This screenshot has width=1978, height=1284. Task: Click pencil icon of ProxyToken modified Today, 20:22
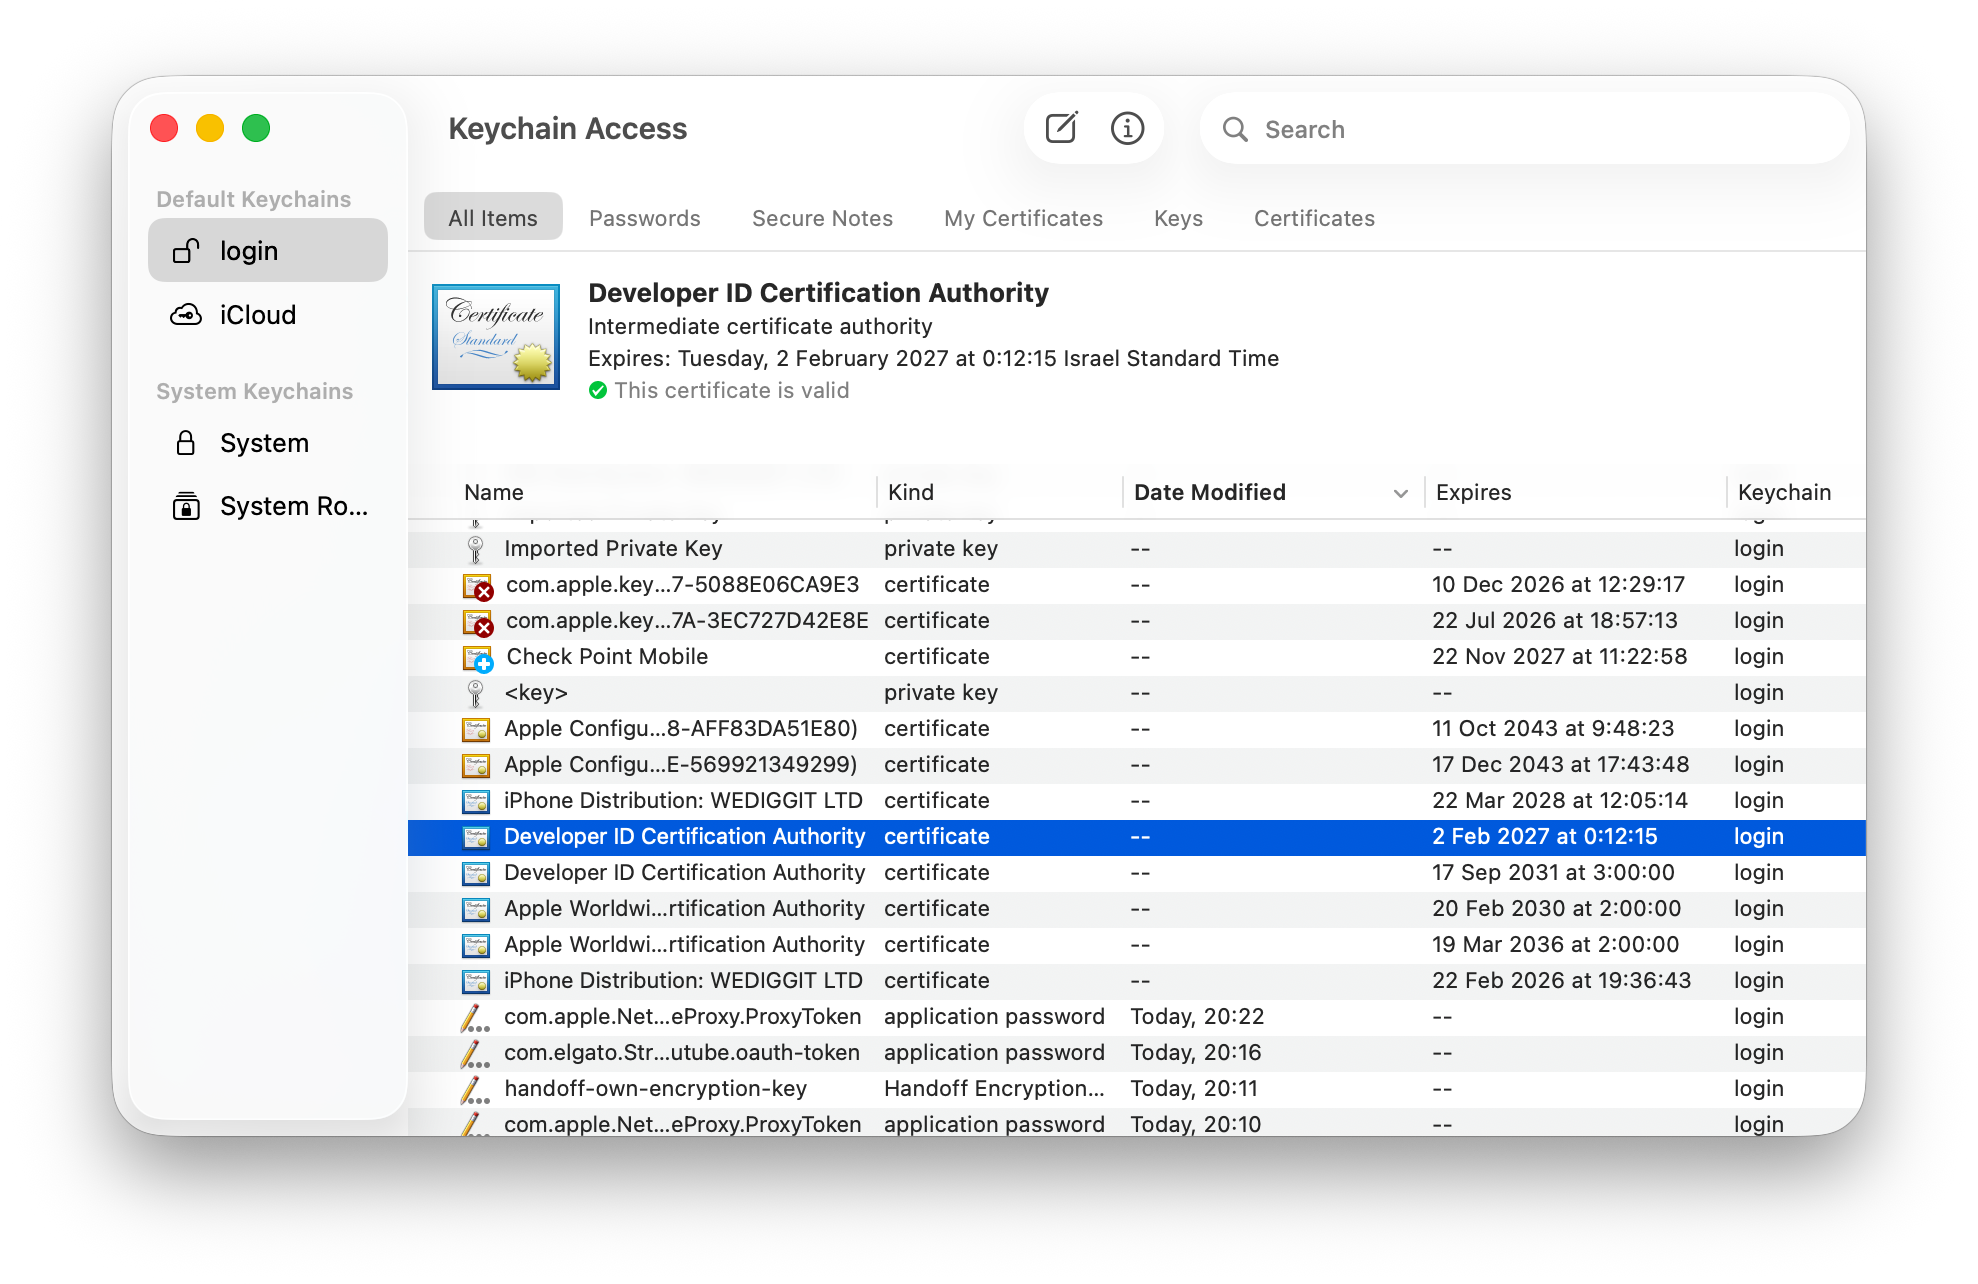(x=475, y=1017)
